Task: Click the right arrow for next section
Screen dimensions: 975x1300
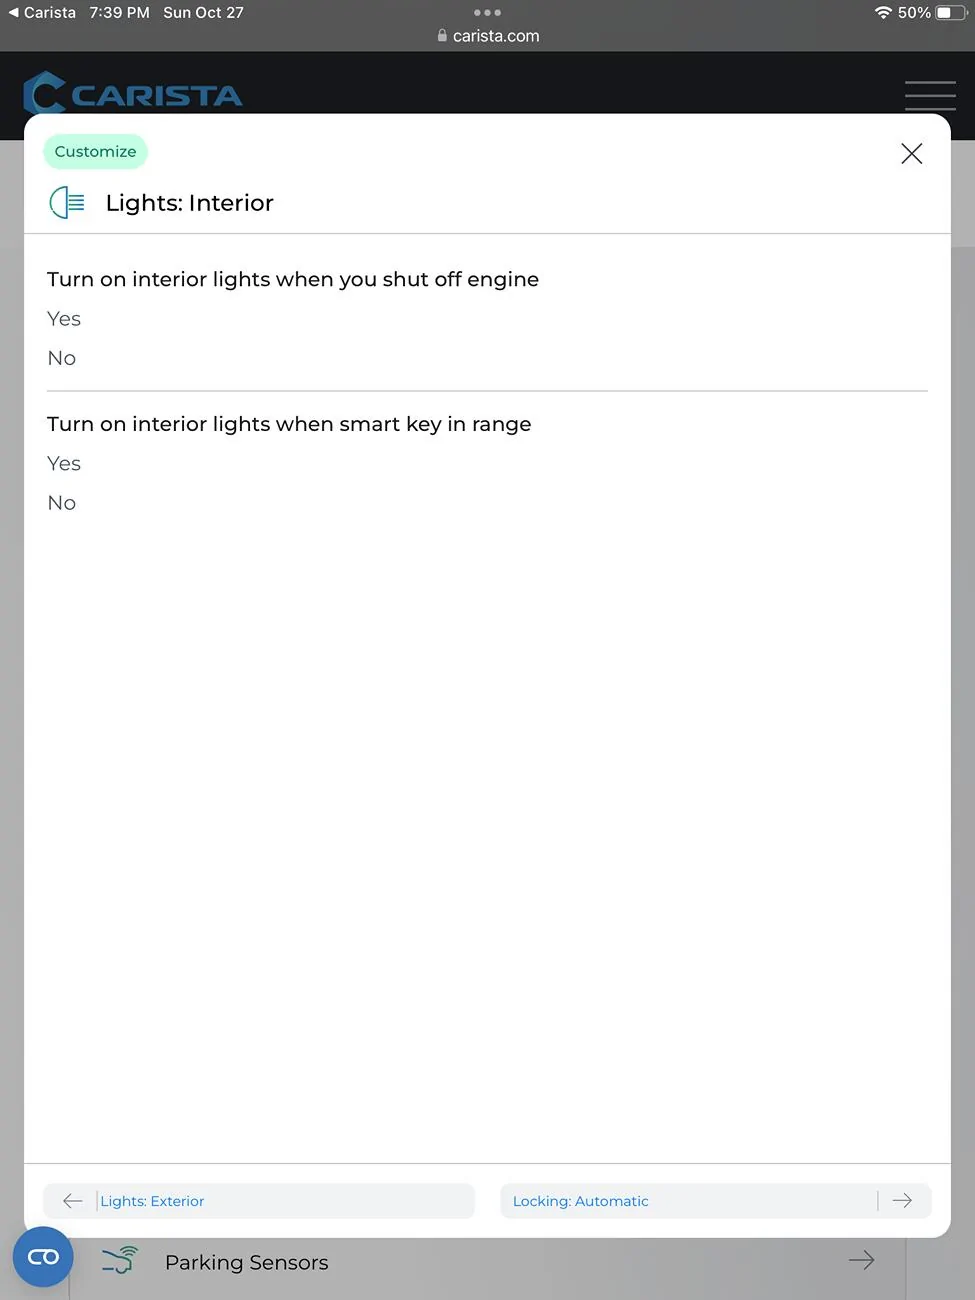Action: pyautogui.click(x=902, y=1201)
